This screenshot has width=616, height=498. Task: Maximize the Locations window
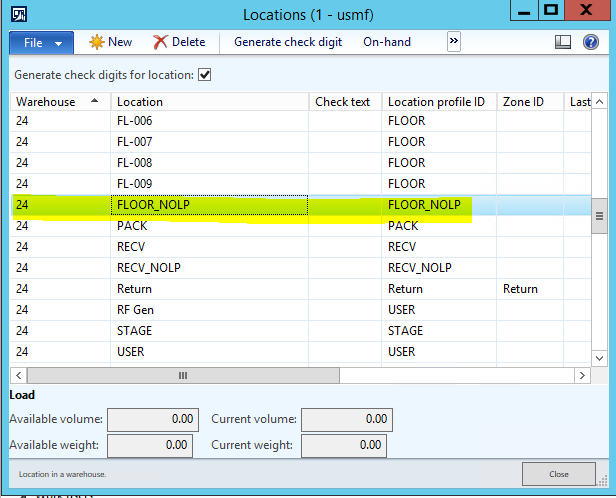click(550, 10)
